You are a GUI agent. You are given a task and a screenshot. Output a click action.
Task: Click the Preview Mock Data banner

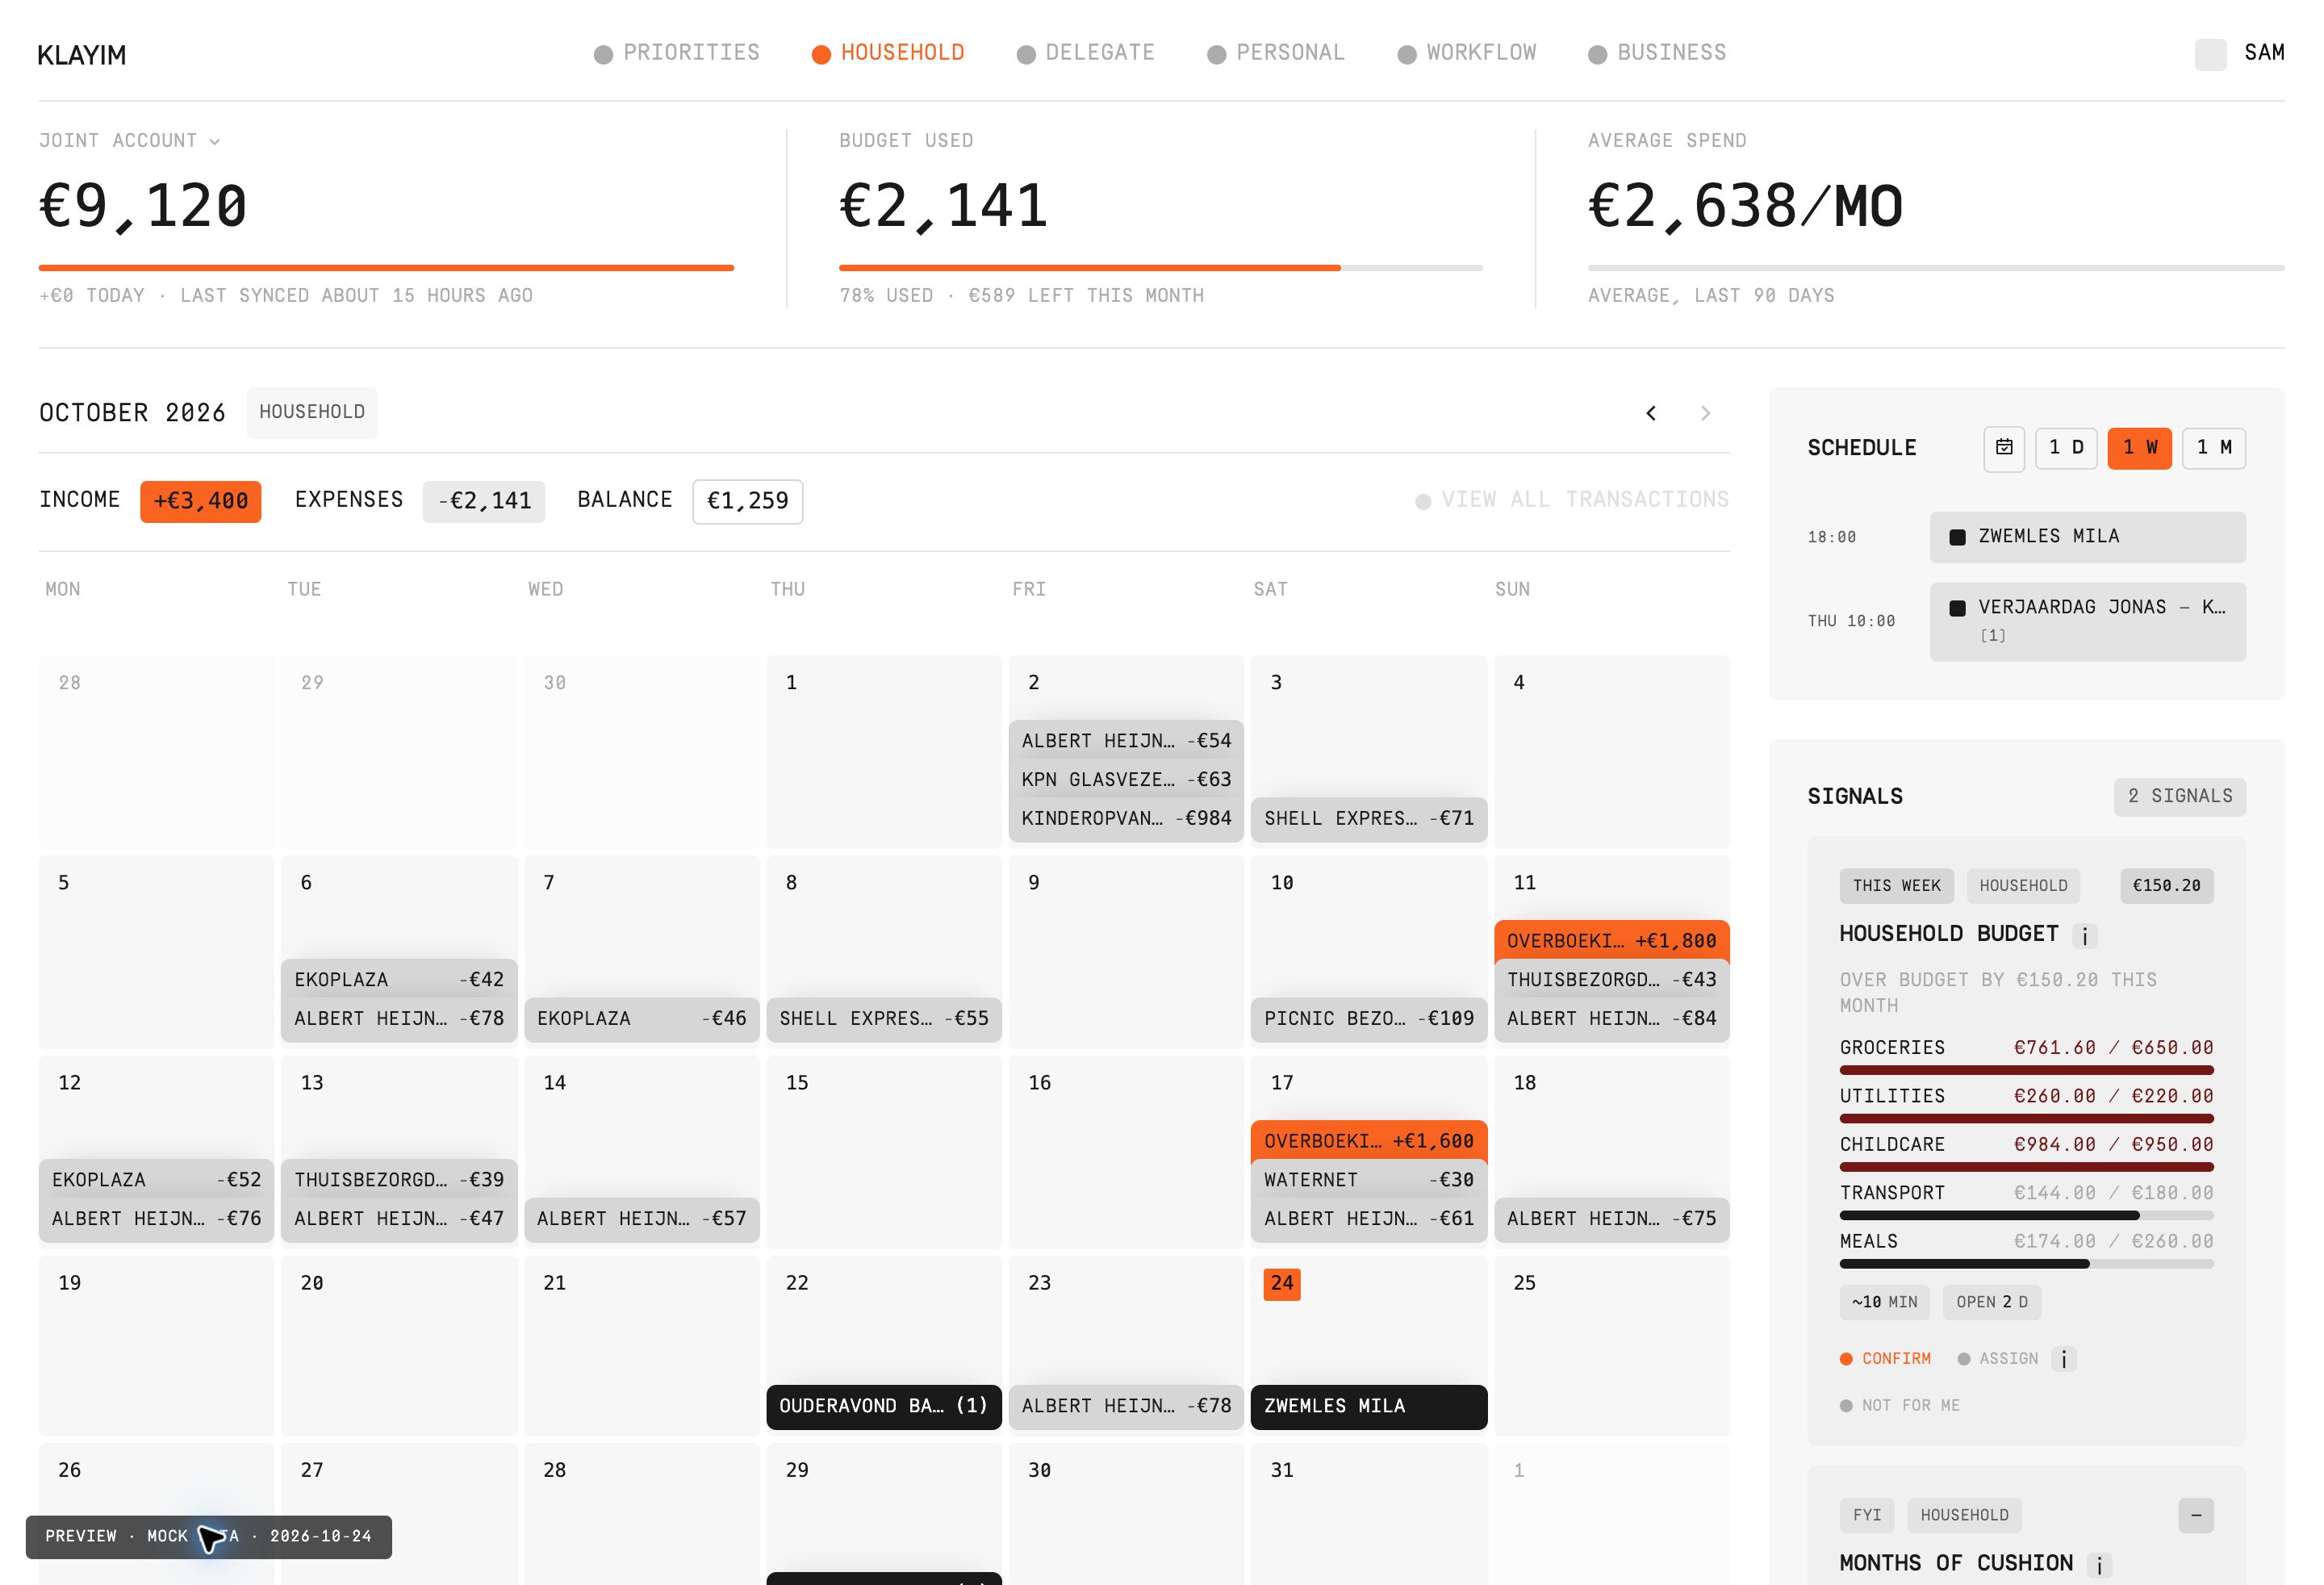point(209,1537)
